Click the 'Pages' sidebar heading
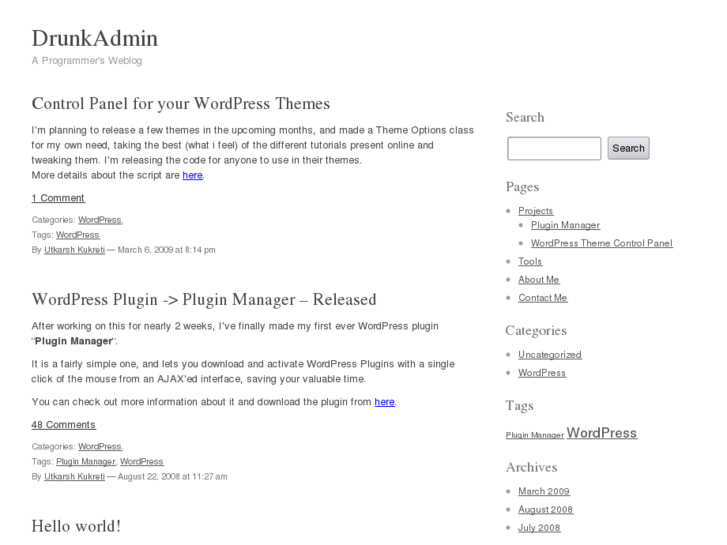The image size is (727, 545). [x=523, y=187]
